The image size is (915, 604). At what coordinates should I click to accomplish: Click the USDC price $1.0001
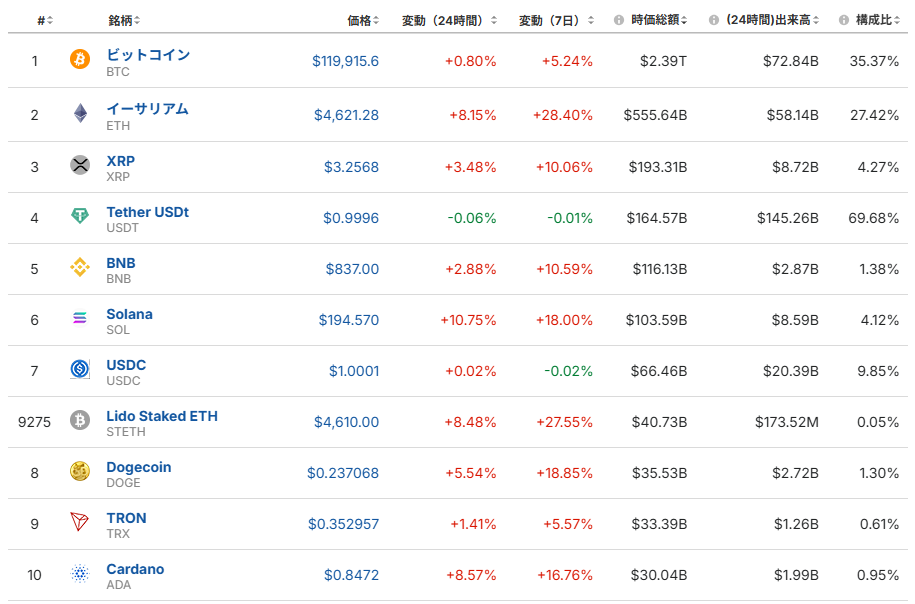pos(354,371)
